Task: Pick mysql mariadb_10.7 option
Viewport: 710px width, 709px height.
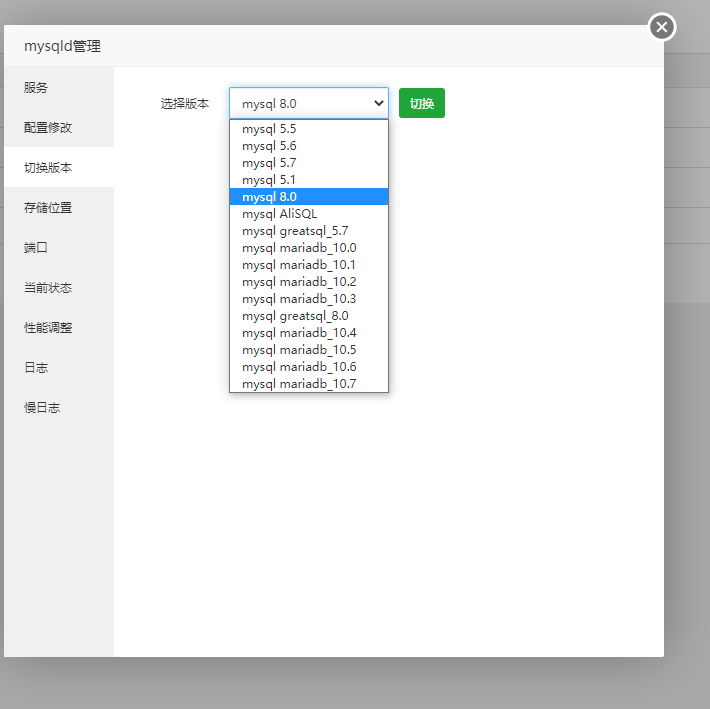Action: coord(309,383)
